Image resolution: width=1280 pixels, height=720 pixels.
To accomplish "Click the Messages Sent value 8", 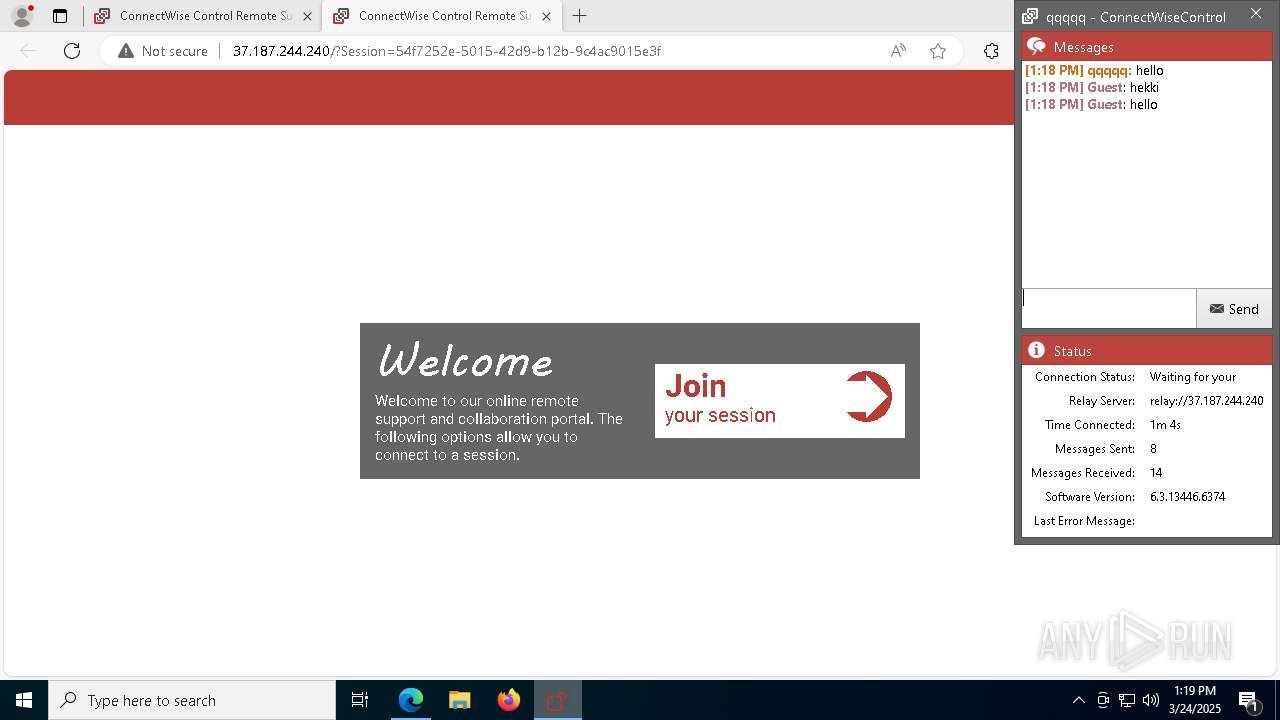I will pos(1153,449).
